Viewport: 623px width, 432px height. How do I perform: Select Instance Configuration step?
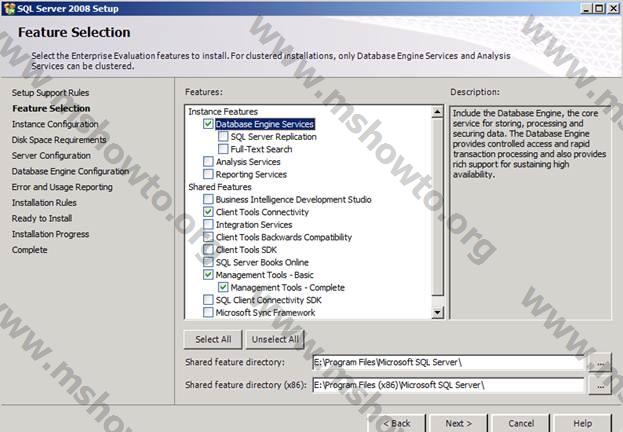click(55, 124)
